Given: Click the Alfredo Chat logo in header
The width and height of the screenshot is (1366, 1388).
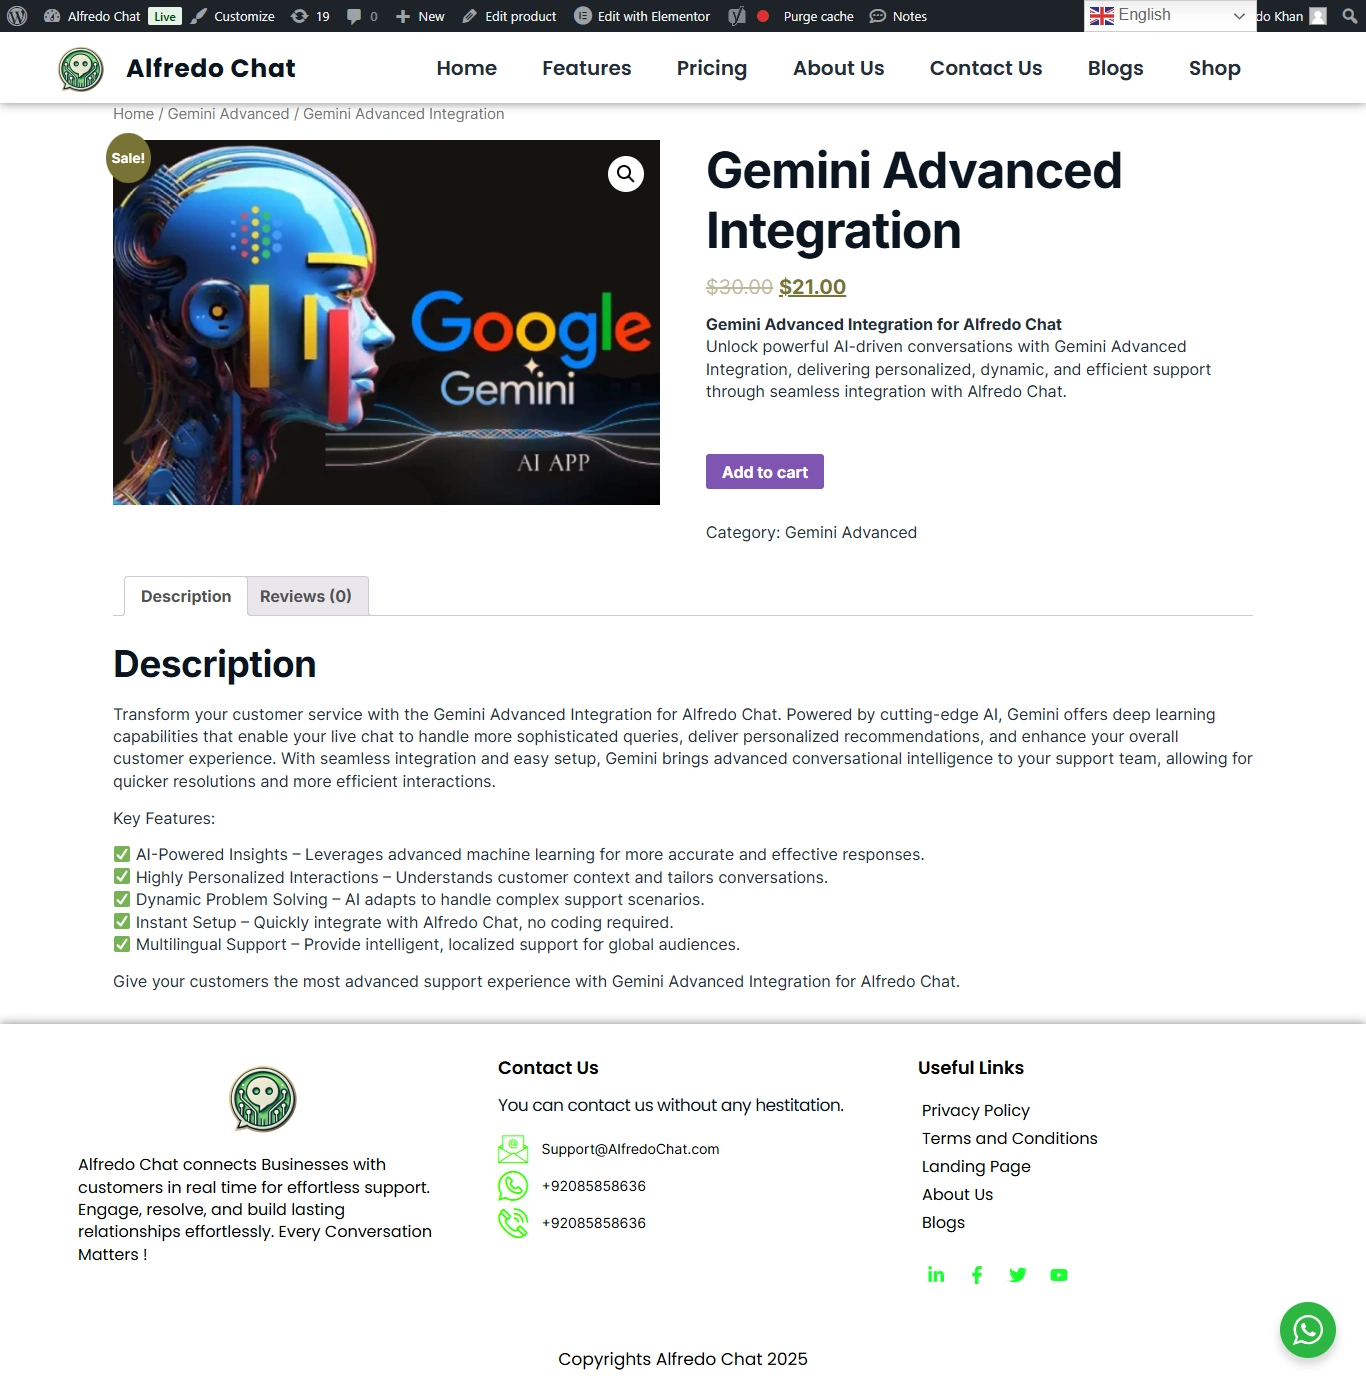Looking at the screenshot, I should tap(81, 69).
